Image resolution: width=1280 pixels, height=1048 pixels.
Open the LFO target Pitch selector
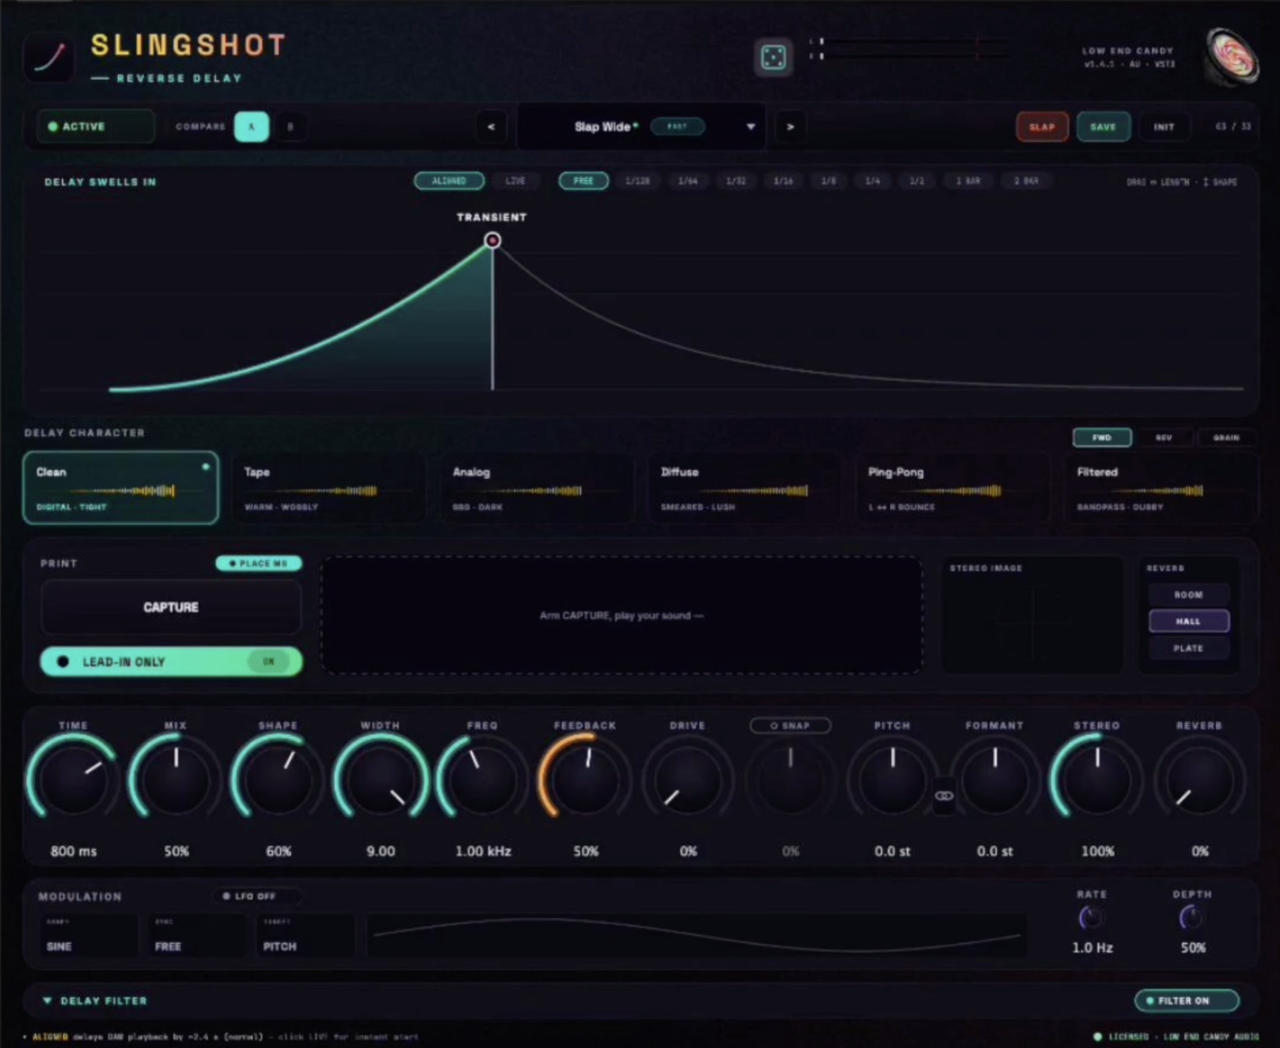(x=305, y=935)
